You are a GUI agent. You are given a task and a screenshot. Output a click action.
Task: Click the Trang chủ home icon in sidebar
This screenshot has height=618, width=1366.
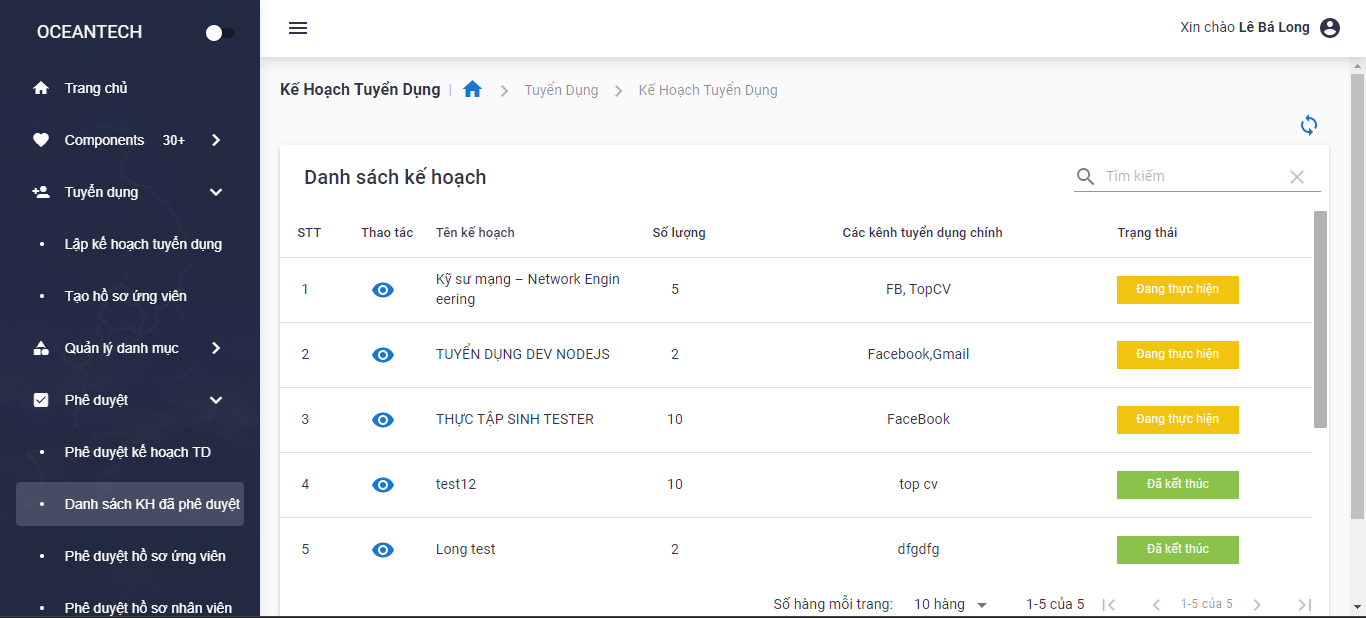(41, 88)
